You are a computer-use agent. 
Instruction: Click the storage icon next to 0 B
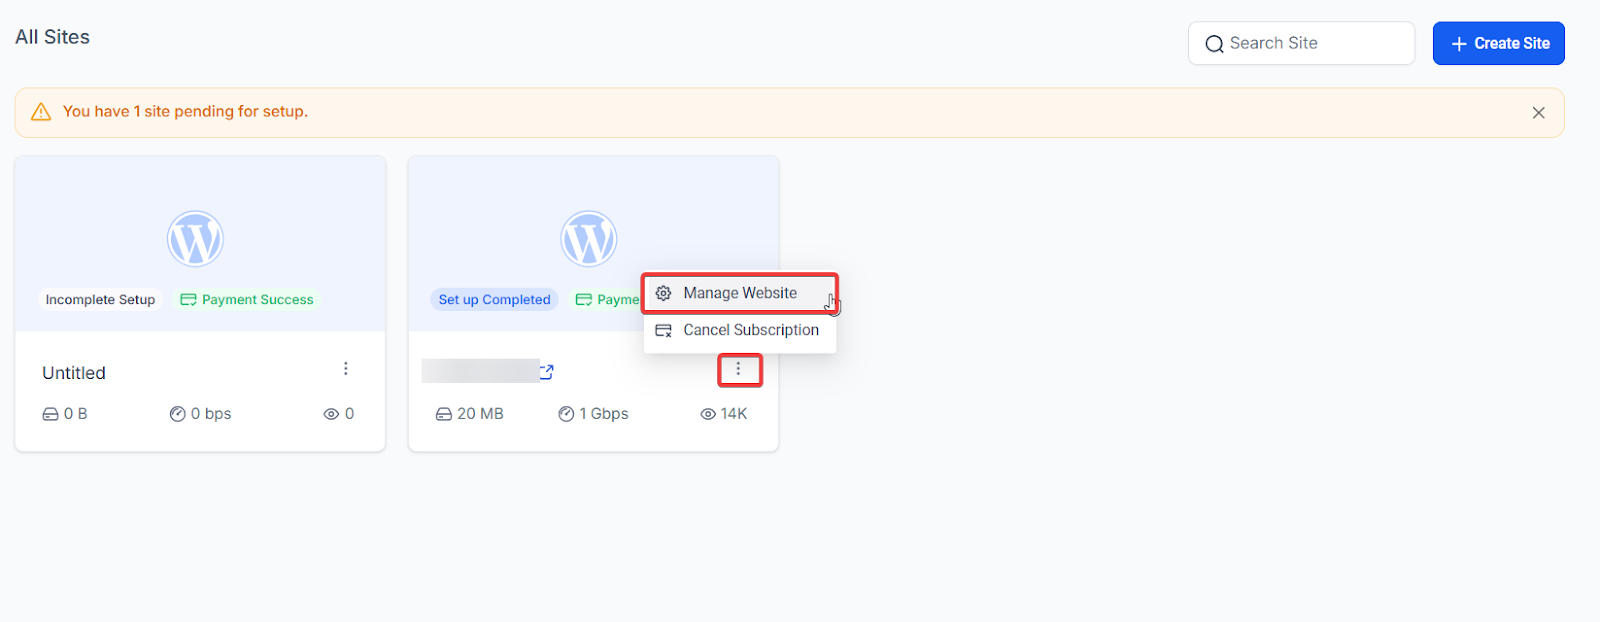point(50,414)
